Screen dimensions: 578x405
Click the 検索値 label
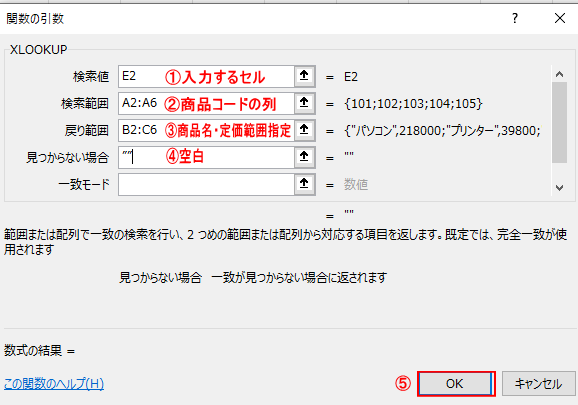click(x=91, y=77)
